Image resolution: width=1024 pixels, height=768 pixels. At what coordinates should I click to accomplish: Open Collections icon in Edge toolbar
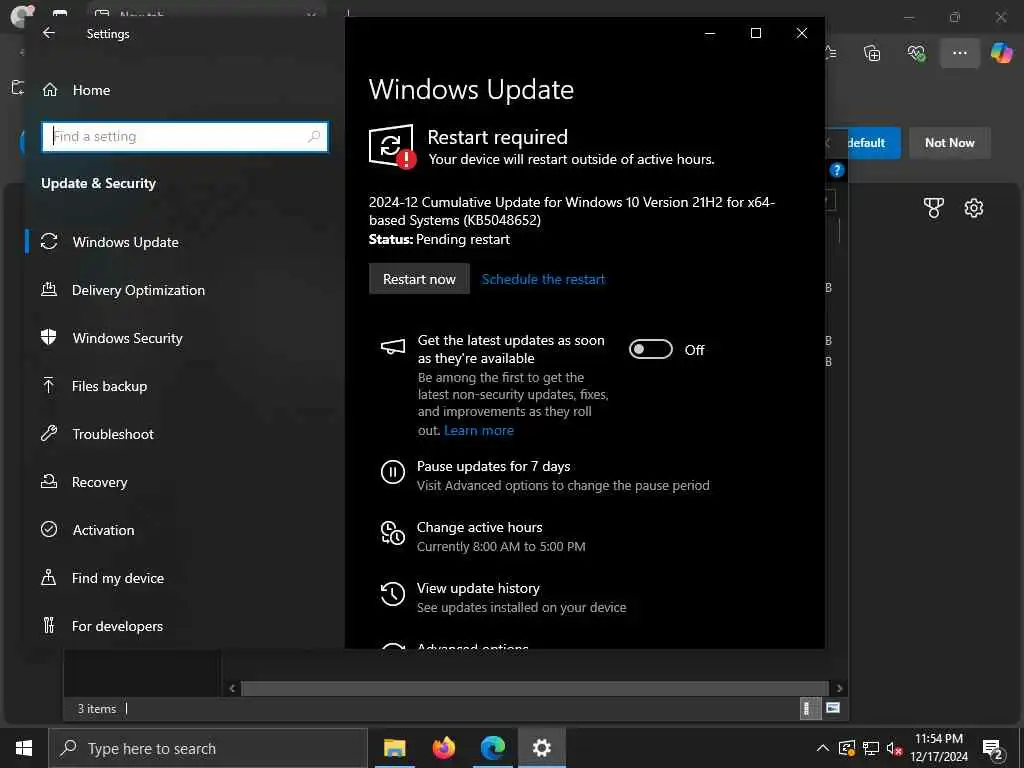click(872, 53)
